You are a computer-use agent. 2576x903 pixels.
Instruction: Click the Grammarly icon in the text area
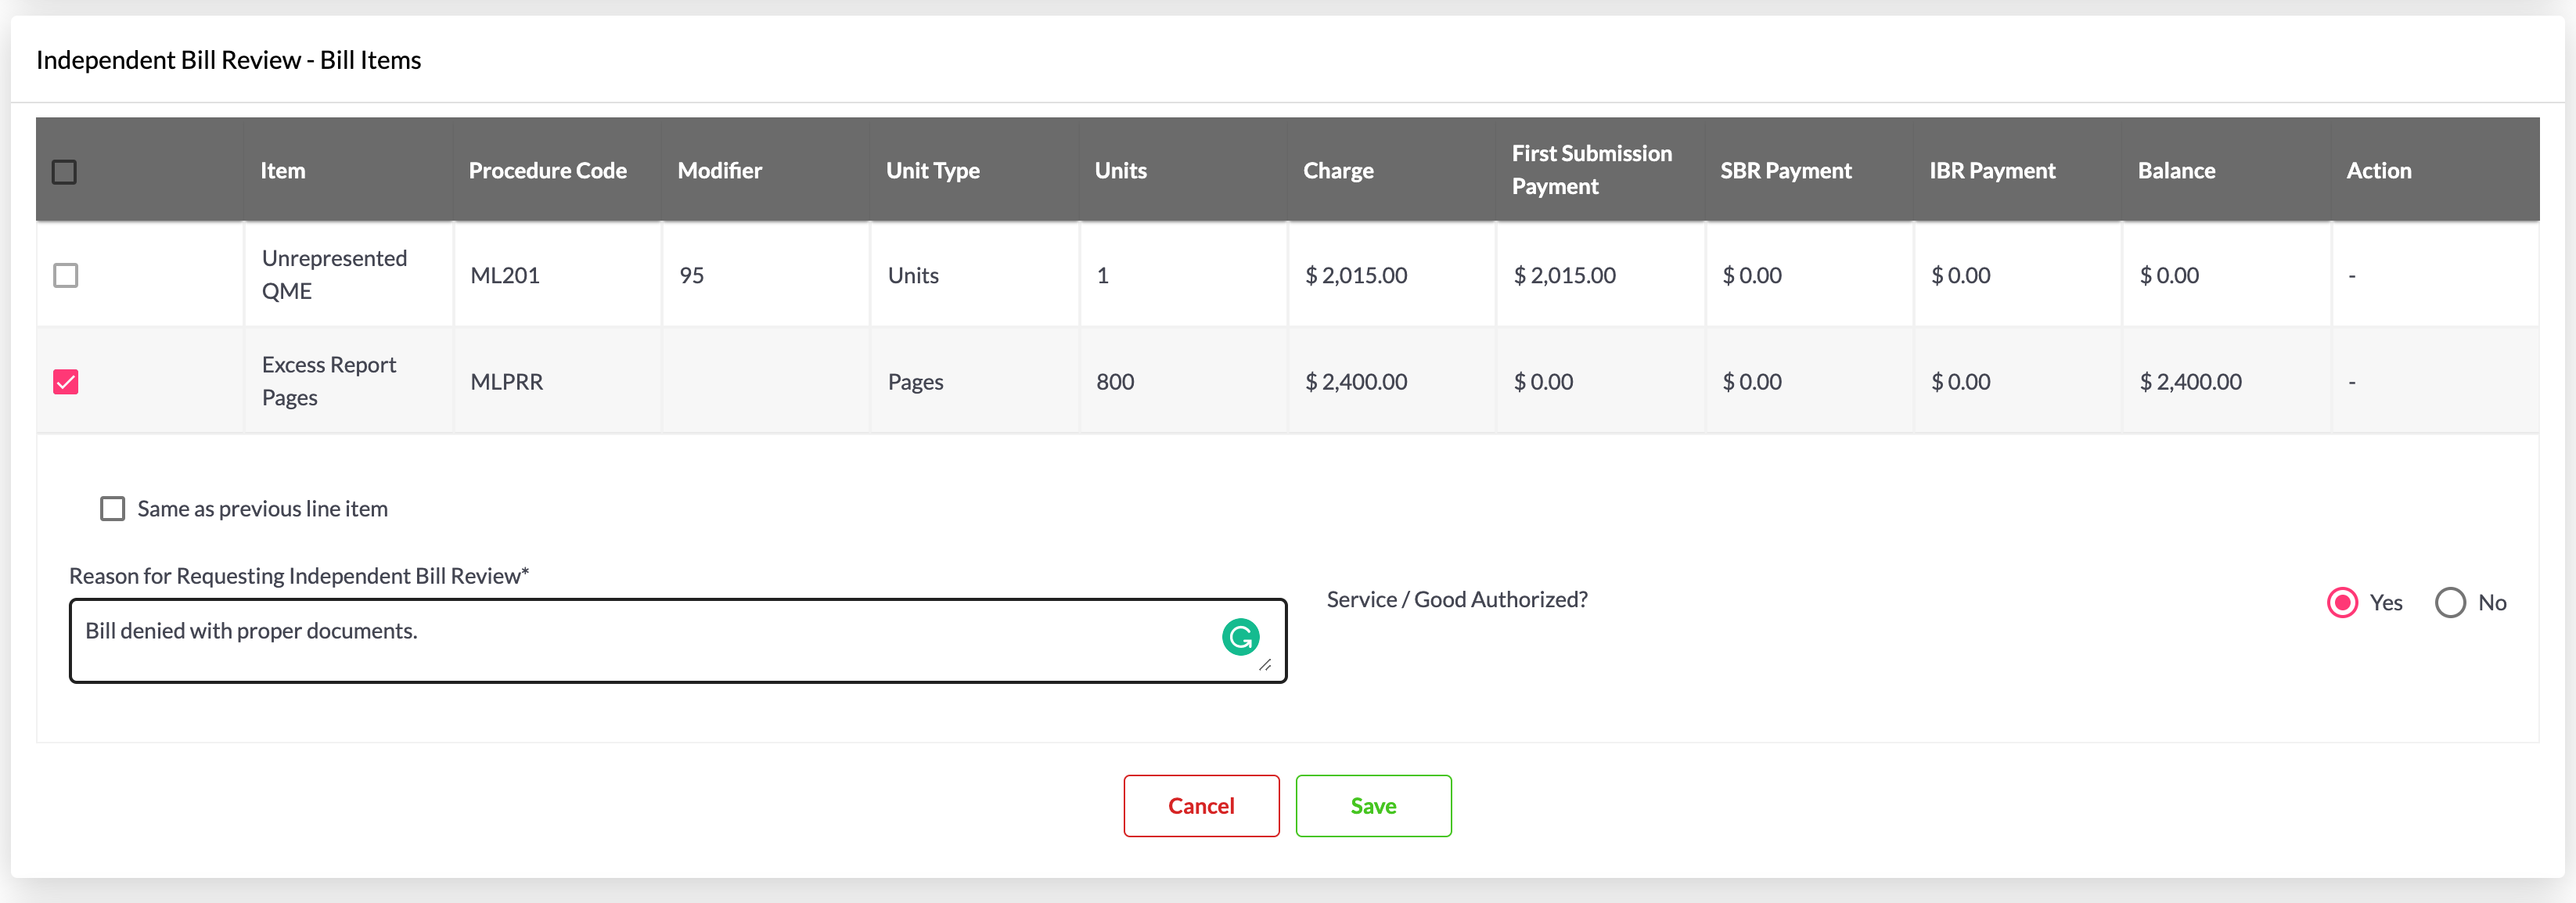click(1240, 637)
